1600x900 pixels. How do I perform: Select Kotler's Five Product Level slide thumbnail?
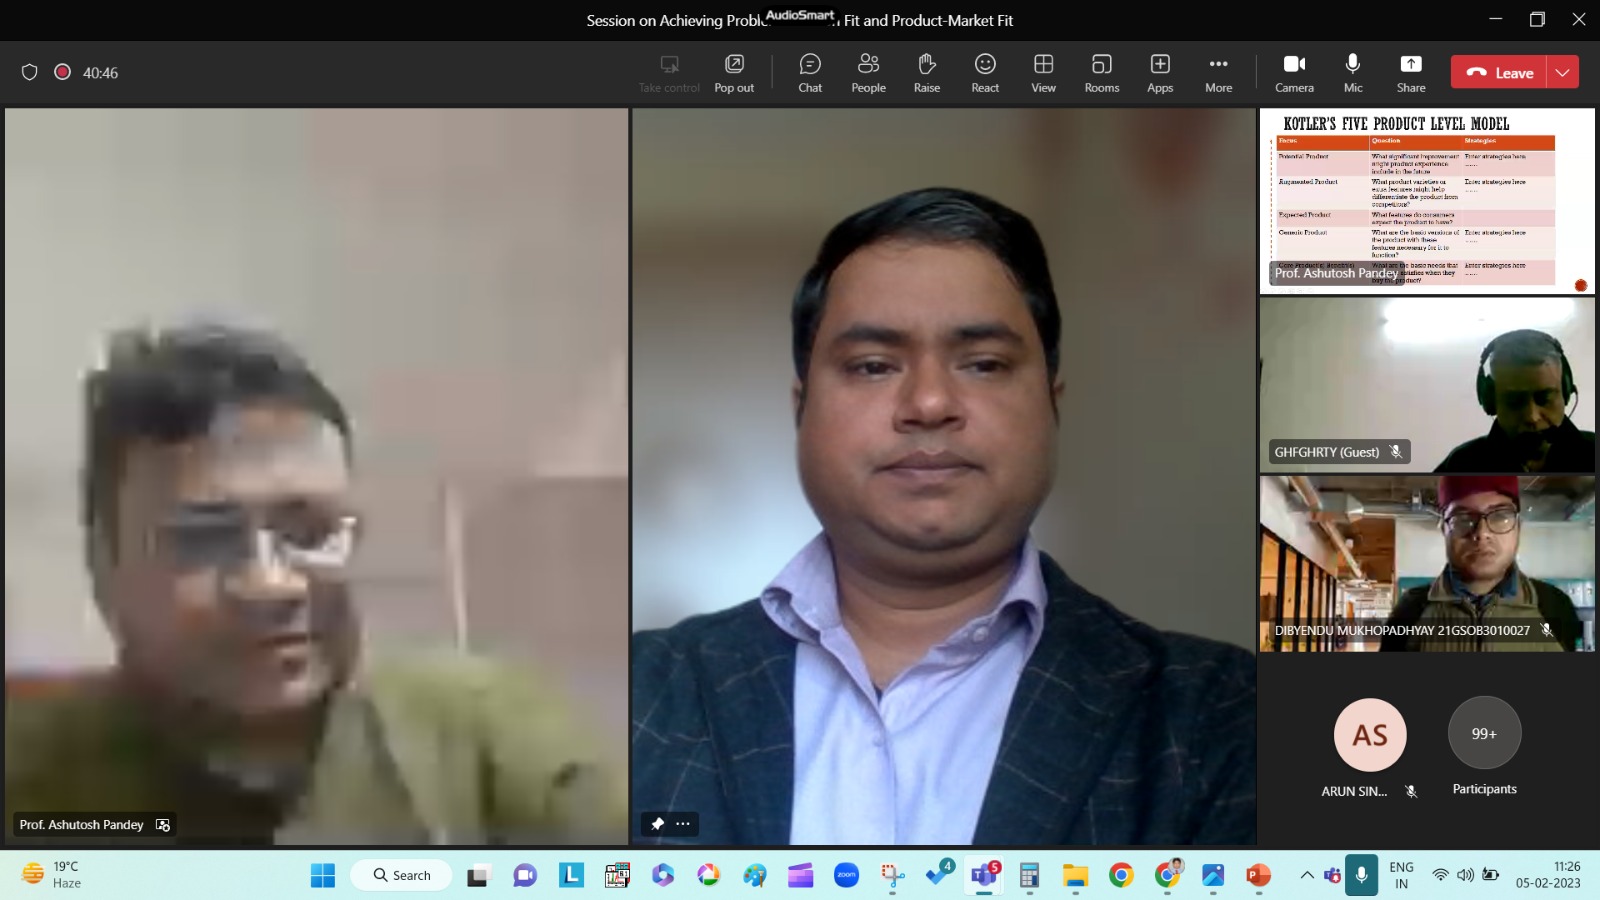tap(1427, 200)
